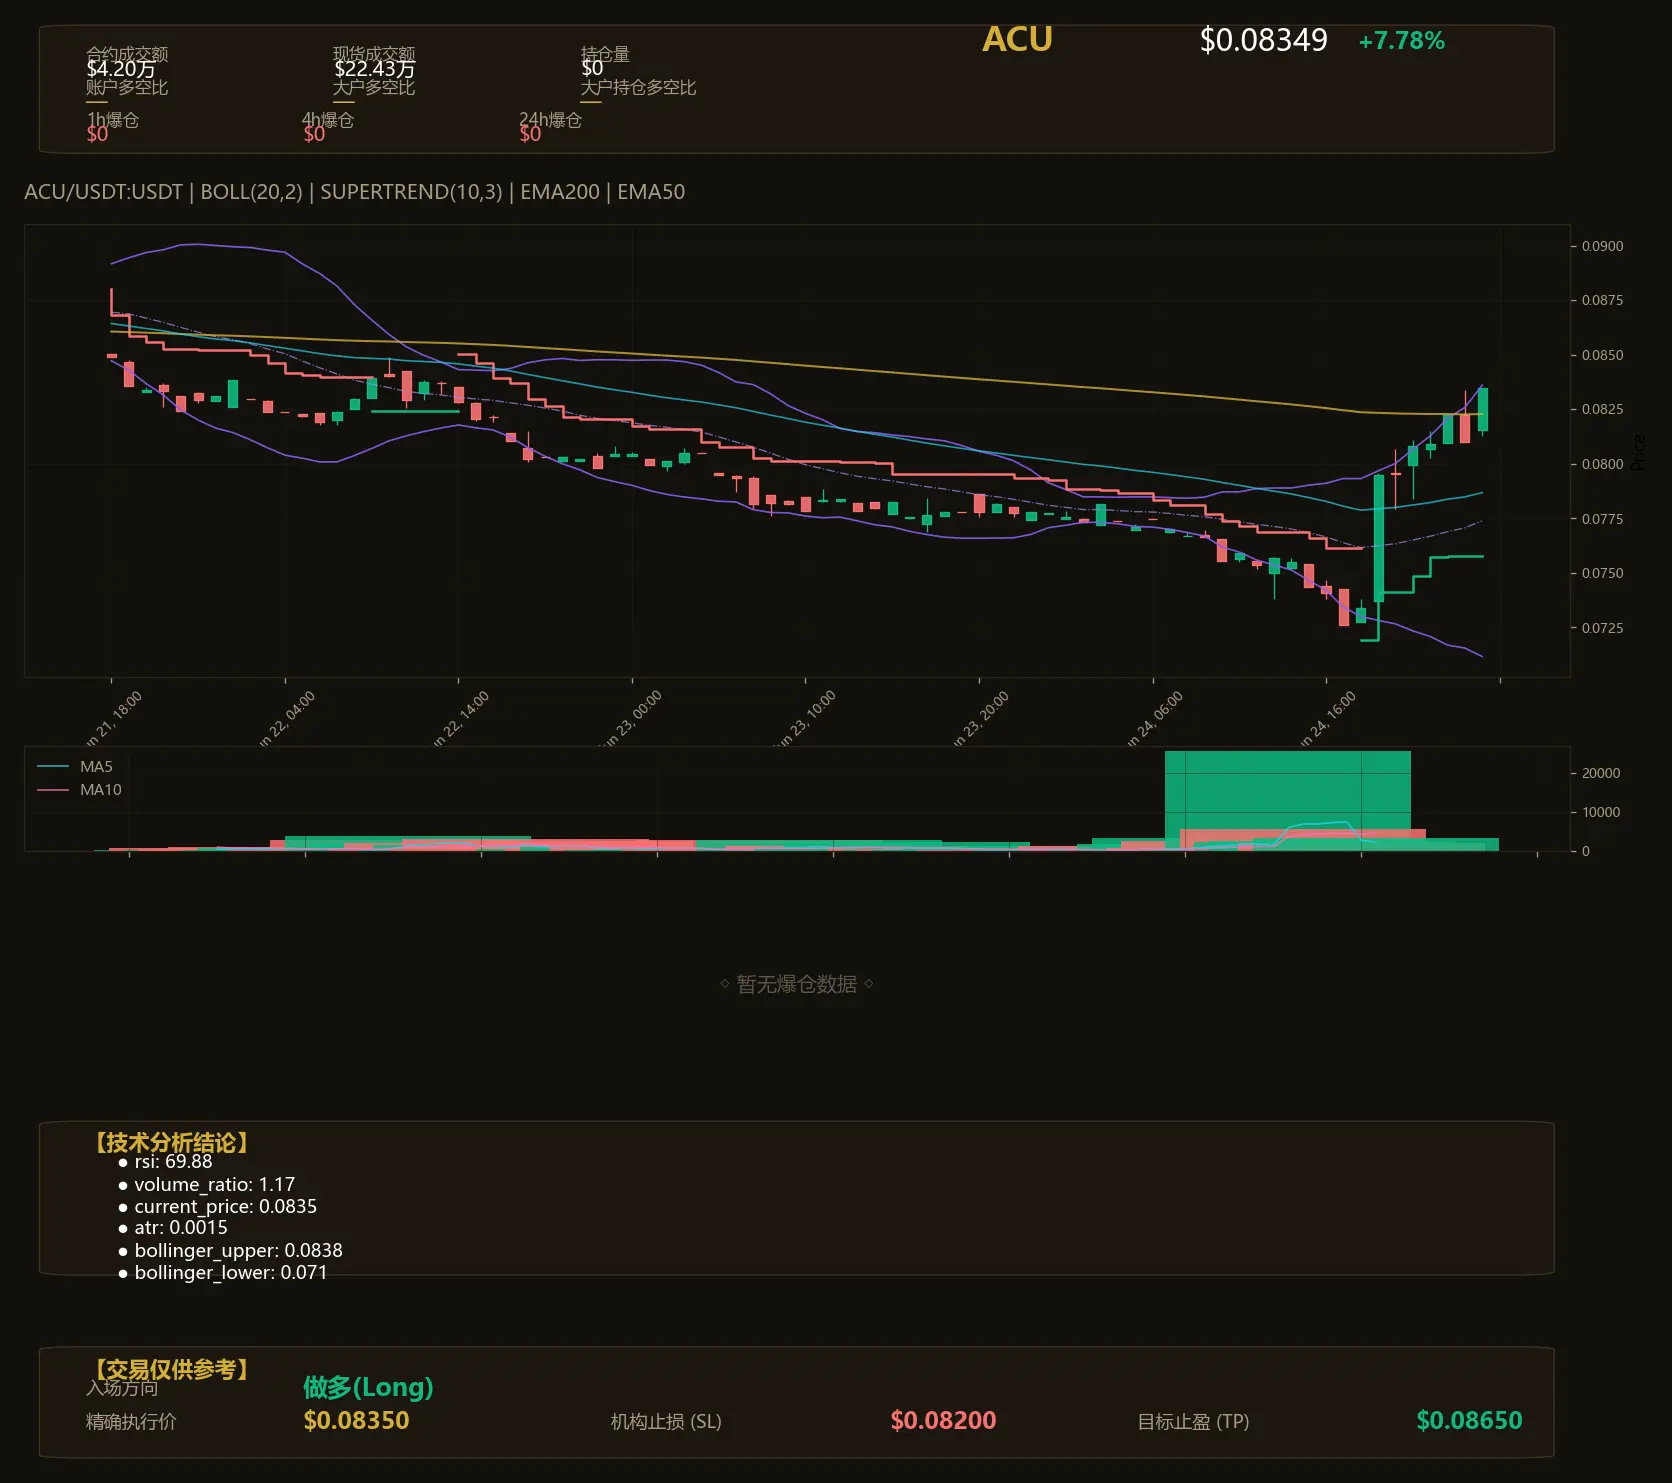Select the 20000 volume axis label
The width and height of the screenshot is (1672, 1483).
coord(1601,773)
